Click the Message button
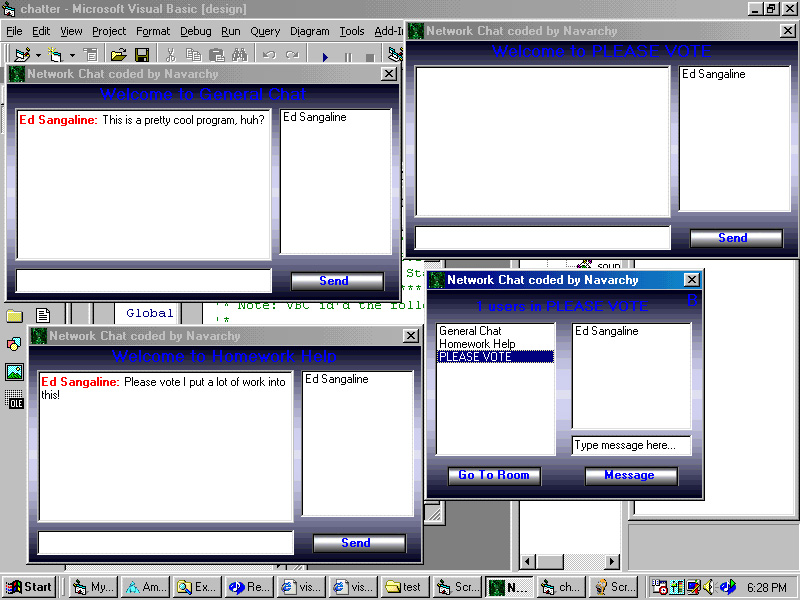800x600 pixels. [x=629, y=475]
